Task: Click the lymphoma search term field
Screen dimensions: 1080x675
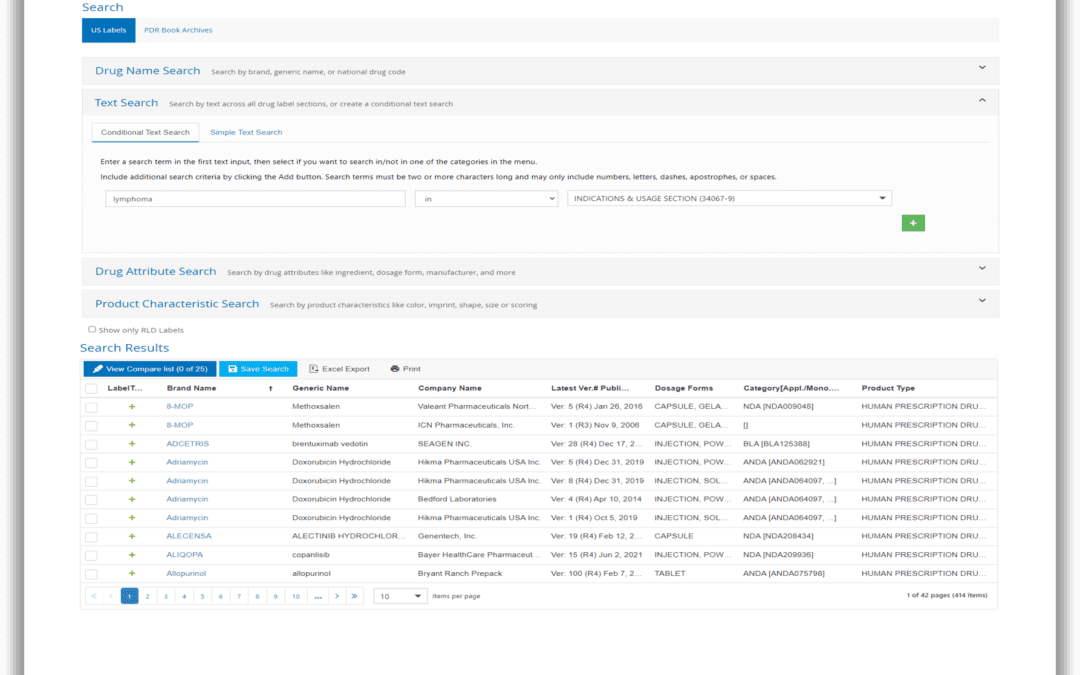Action: (255, 198)
